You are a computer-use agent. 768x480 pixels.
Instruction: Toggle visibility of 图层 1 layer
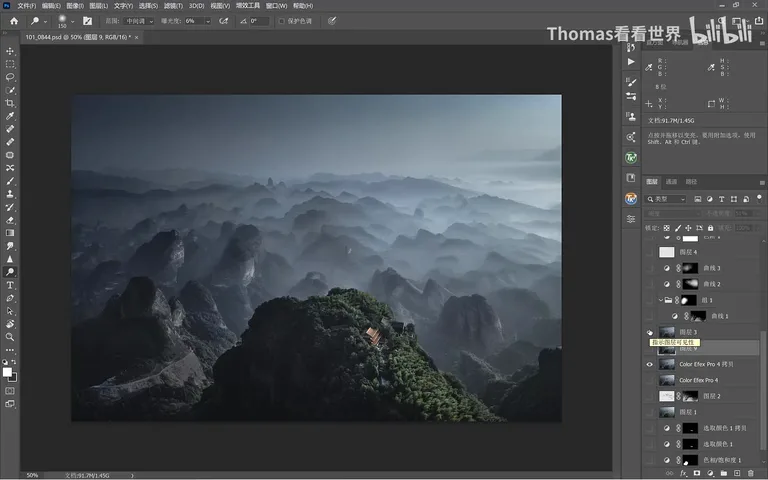tap(649, 412)
